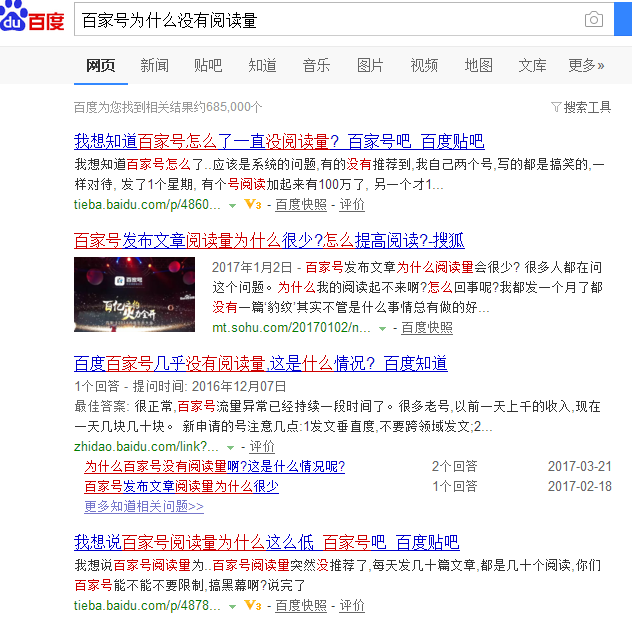632x617 pixels.
Task: Open sub-link 百家号发布文章阅读量为什么很少
Action: (x=181, y=486)
